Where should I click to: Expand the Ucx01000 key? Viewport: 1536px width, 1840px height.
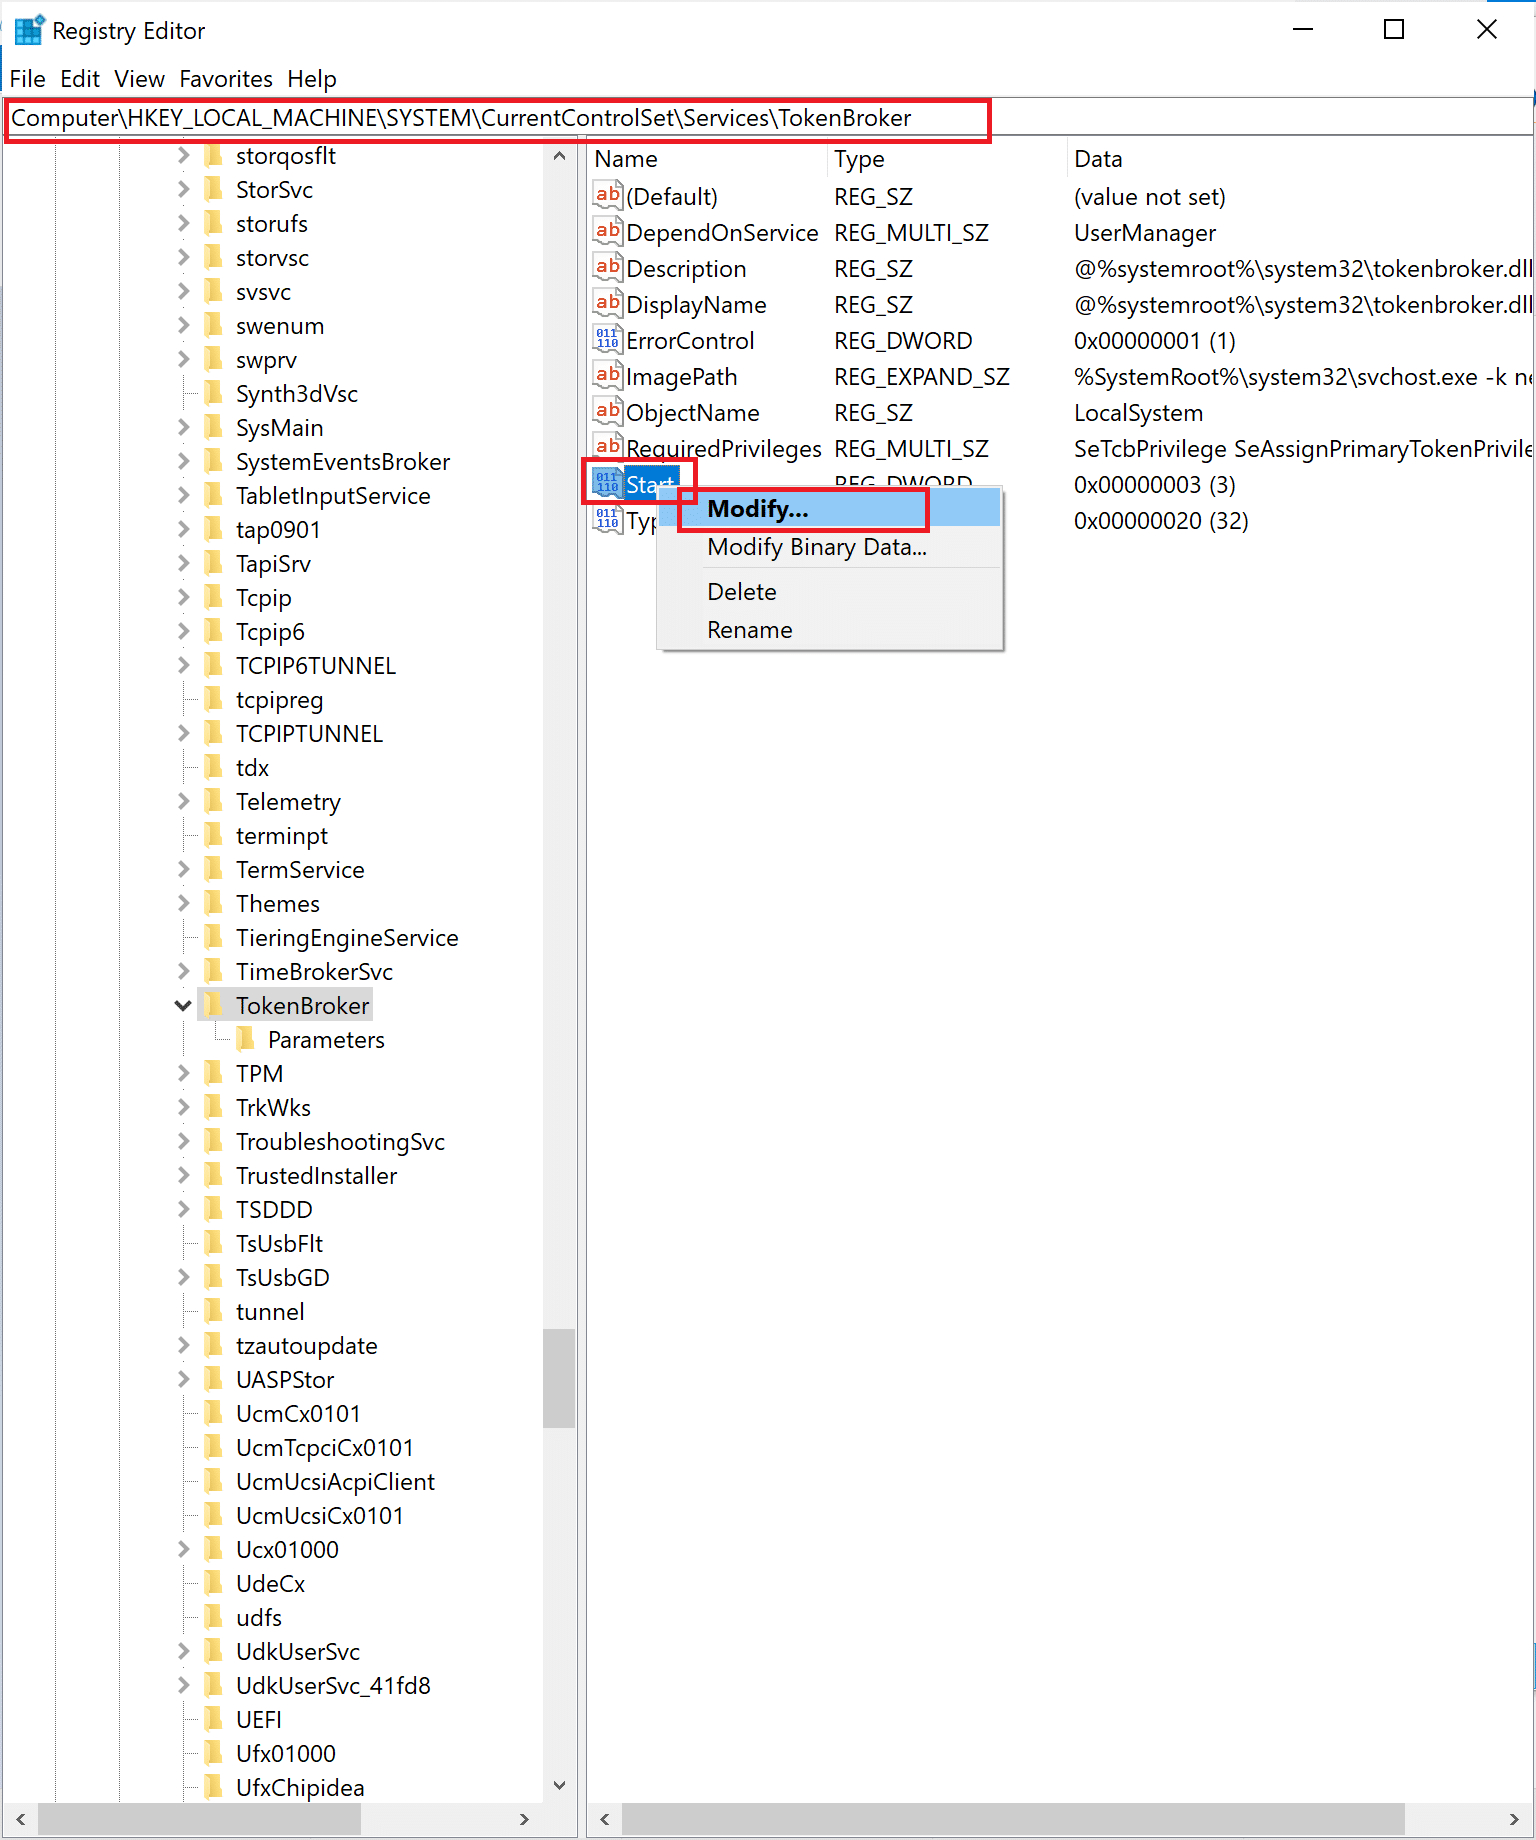tap(183, 1549)
